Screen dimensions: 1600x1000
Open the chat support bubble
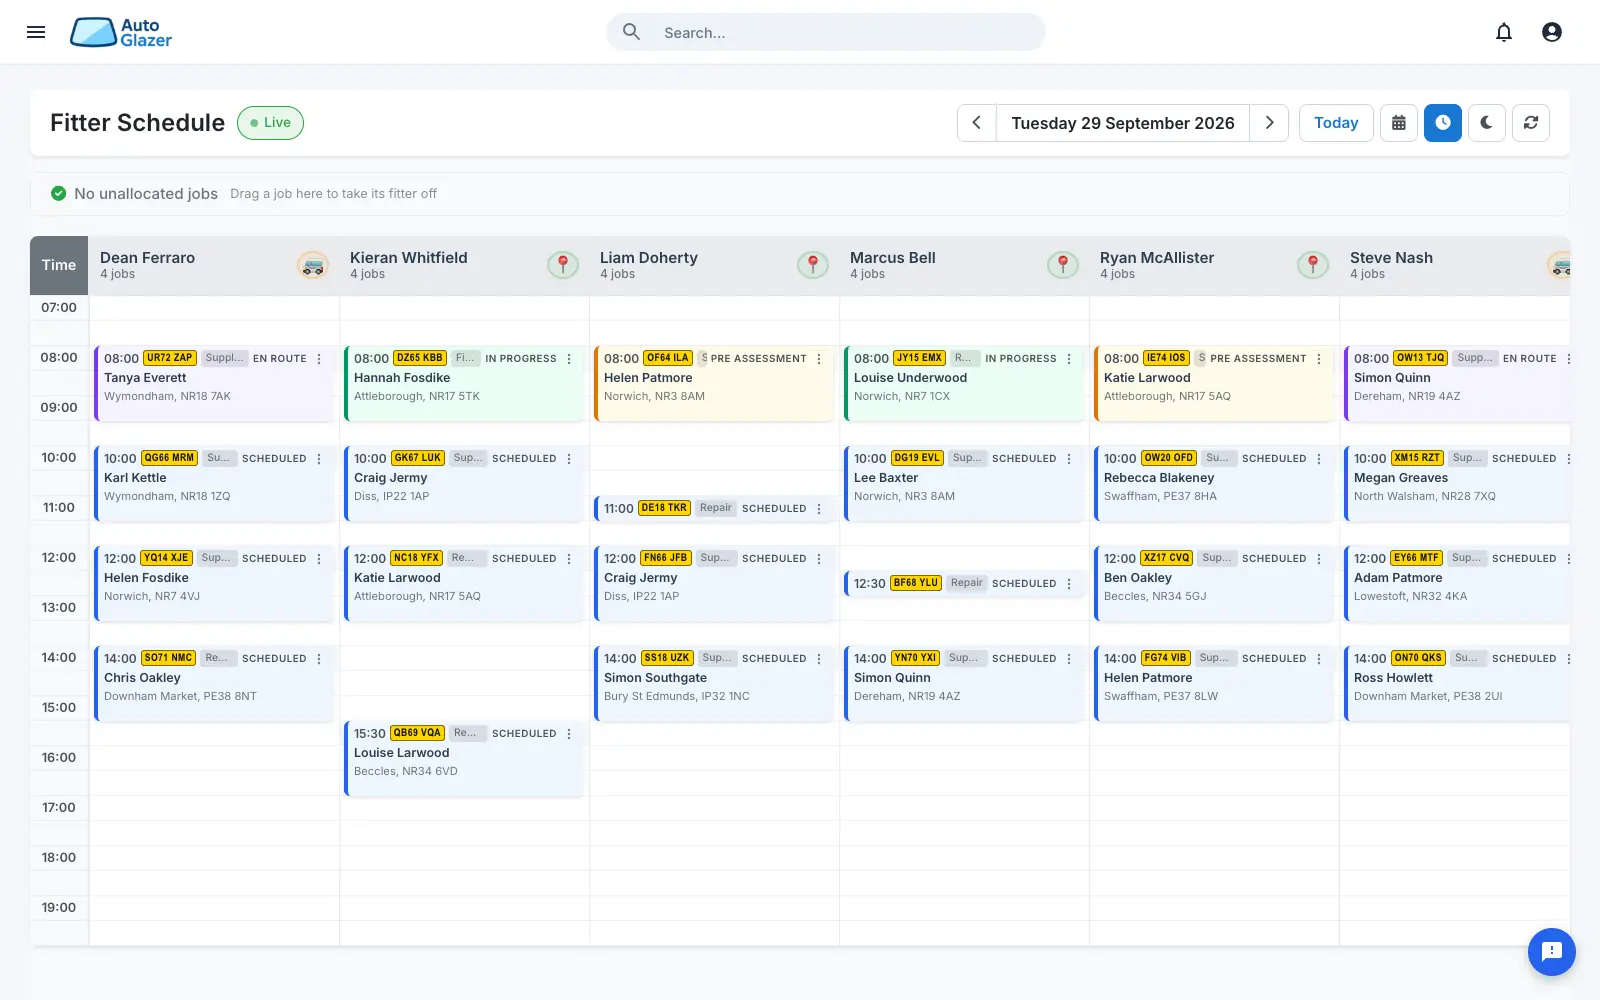1552,951
